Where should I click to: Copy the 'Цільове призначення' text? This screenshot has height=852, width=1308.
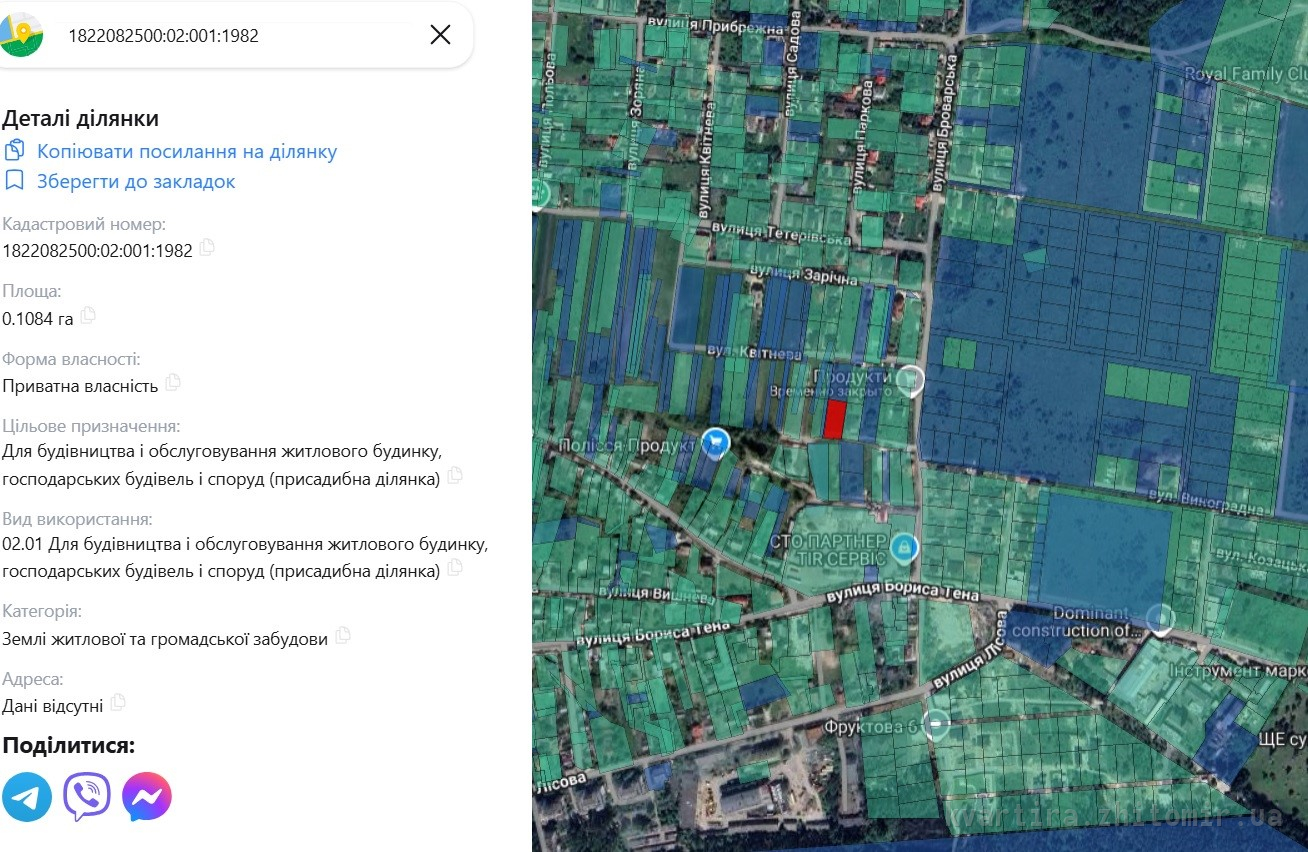(455, 476)
